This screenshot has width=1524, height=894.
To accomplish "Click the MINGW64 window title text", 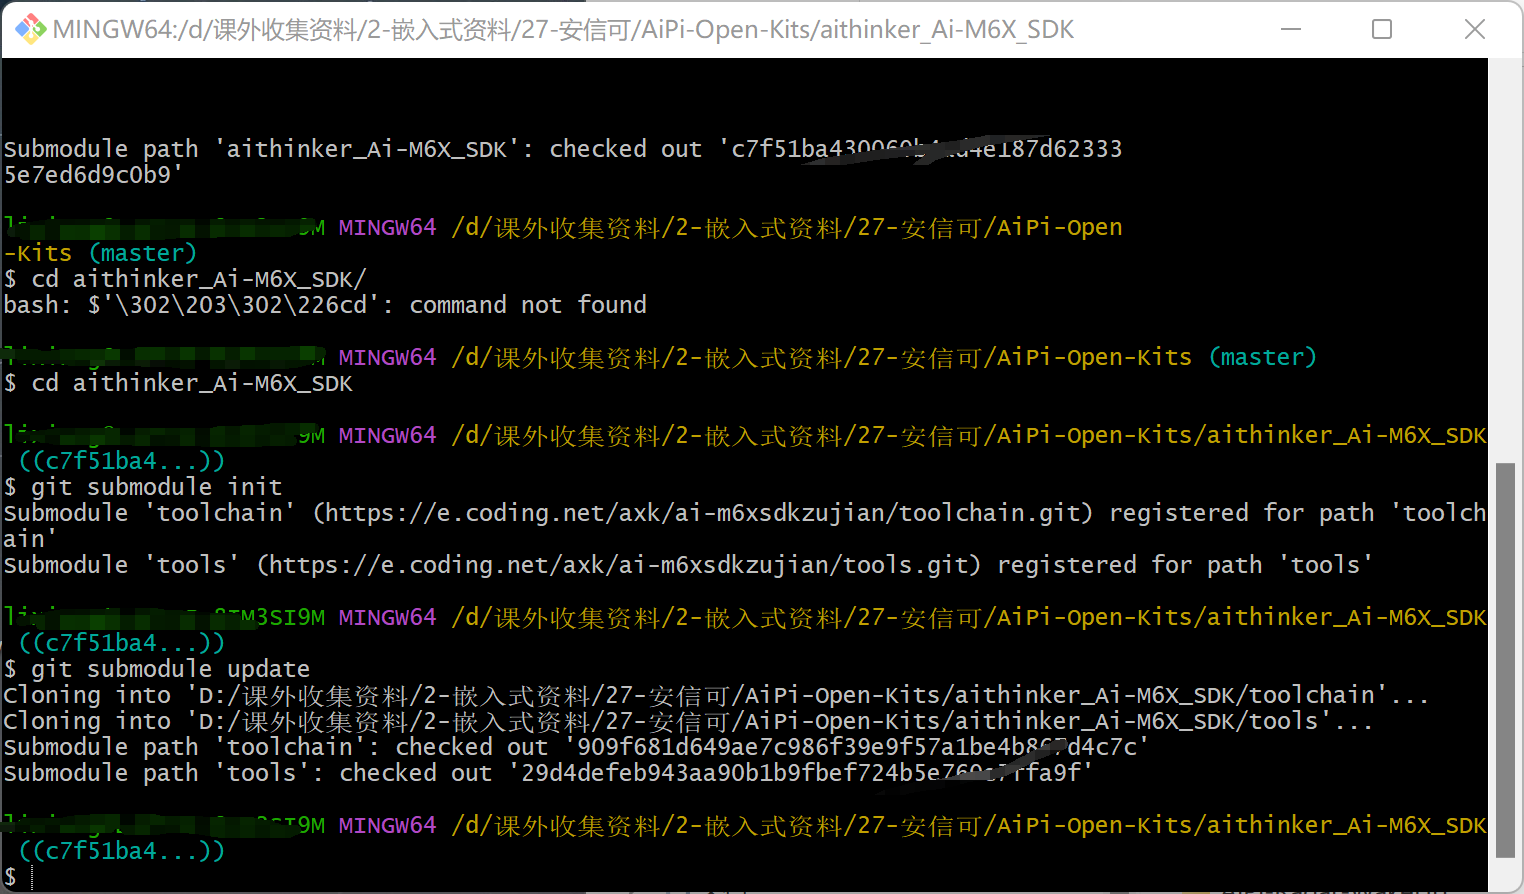I will pyautogui.click(x=563, y=30).
